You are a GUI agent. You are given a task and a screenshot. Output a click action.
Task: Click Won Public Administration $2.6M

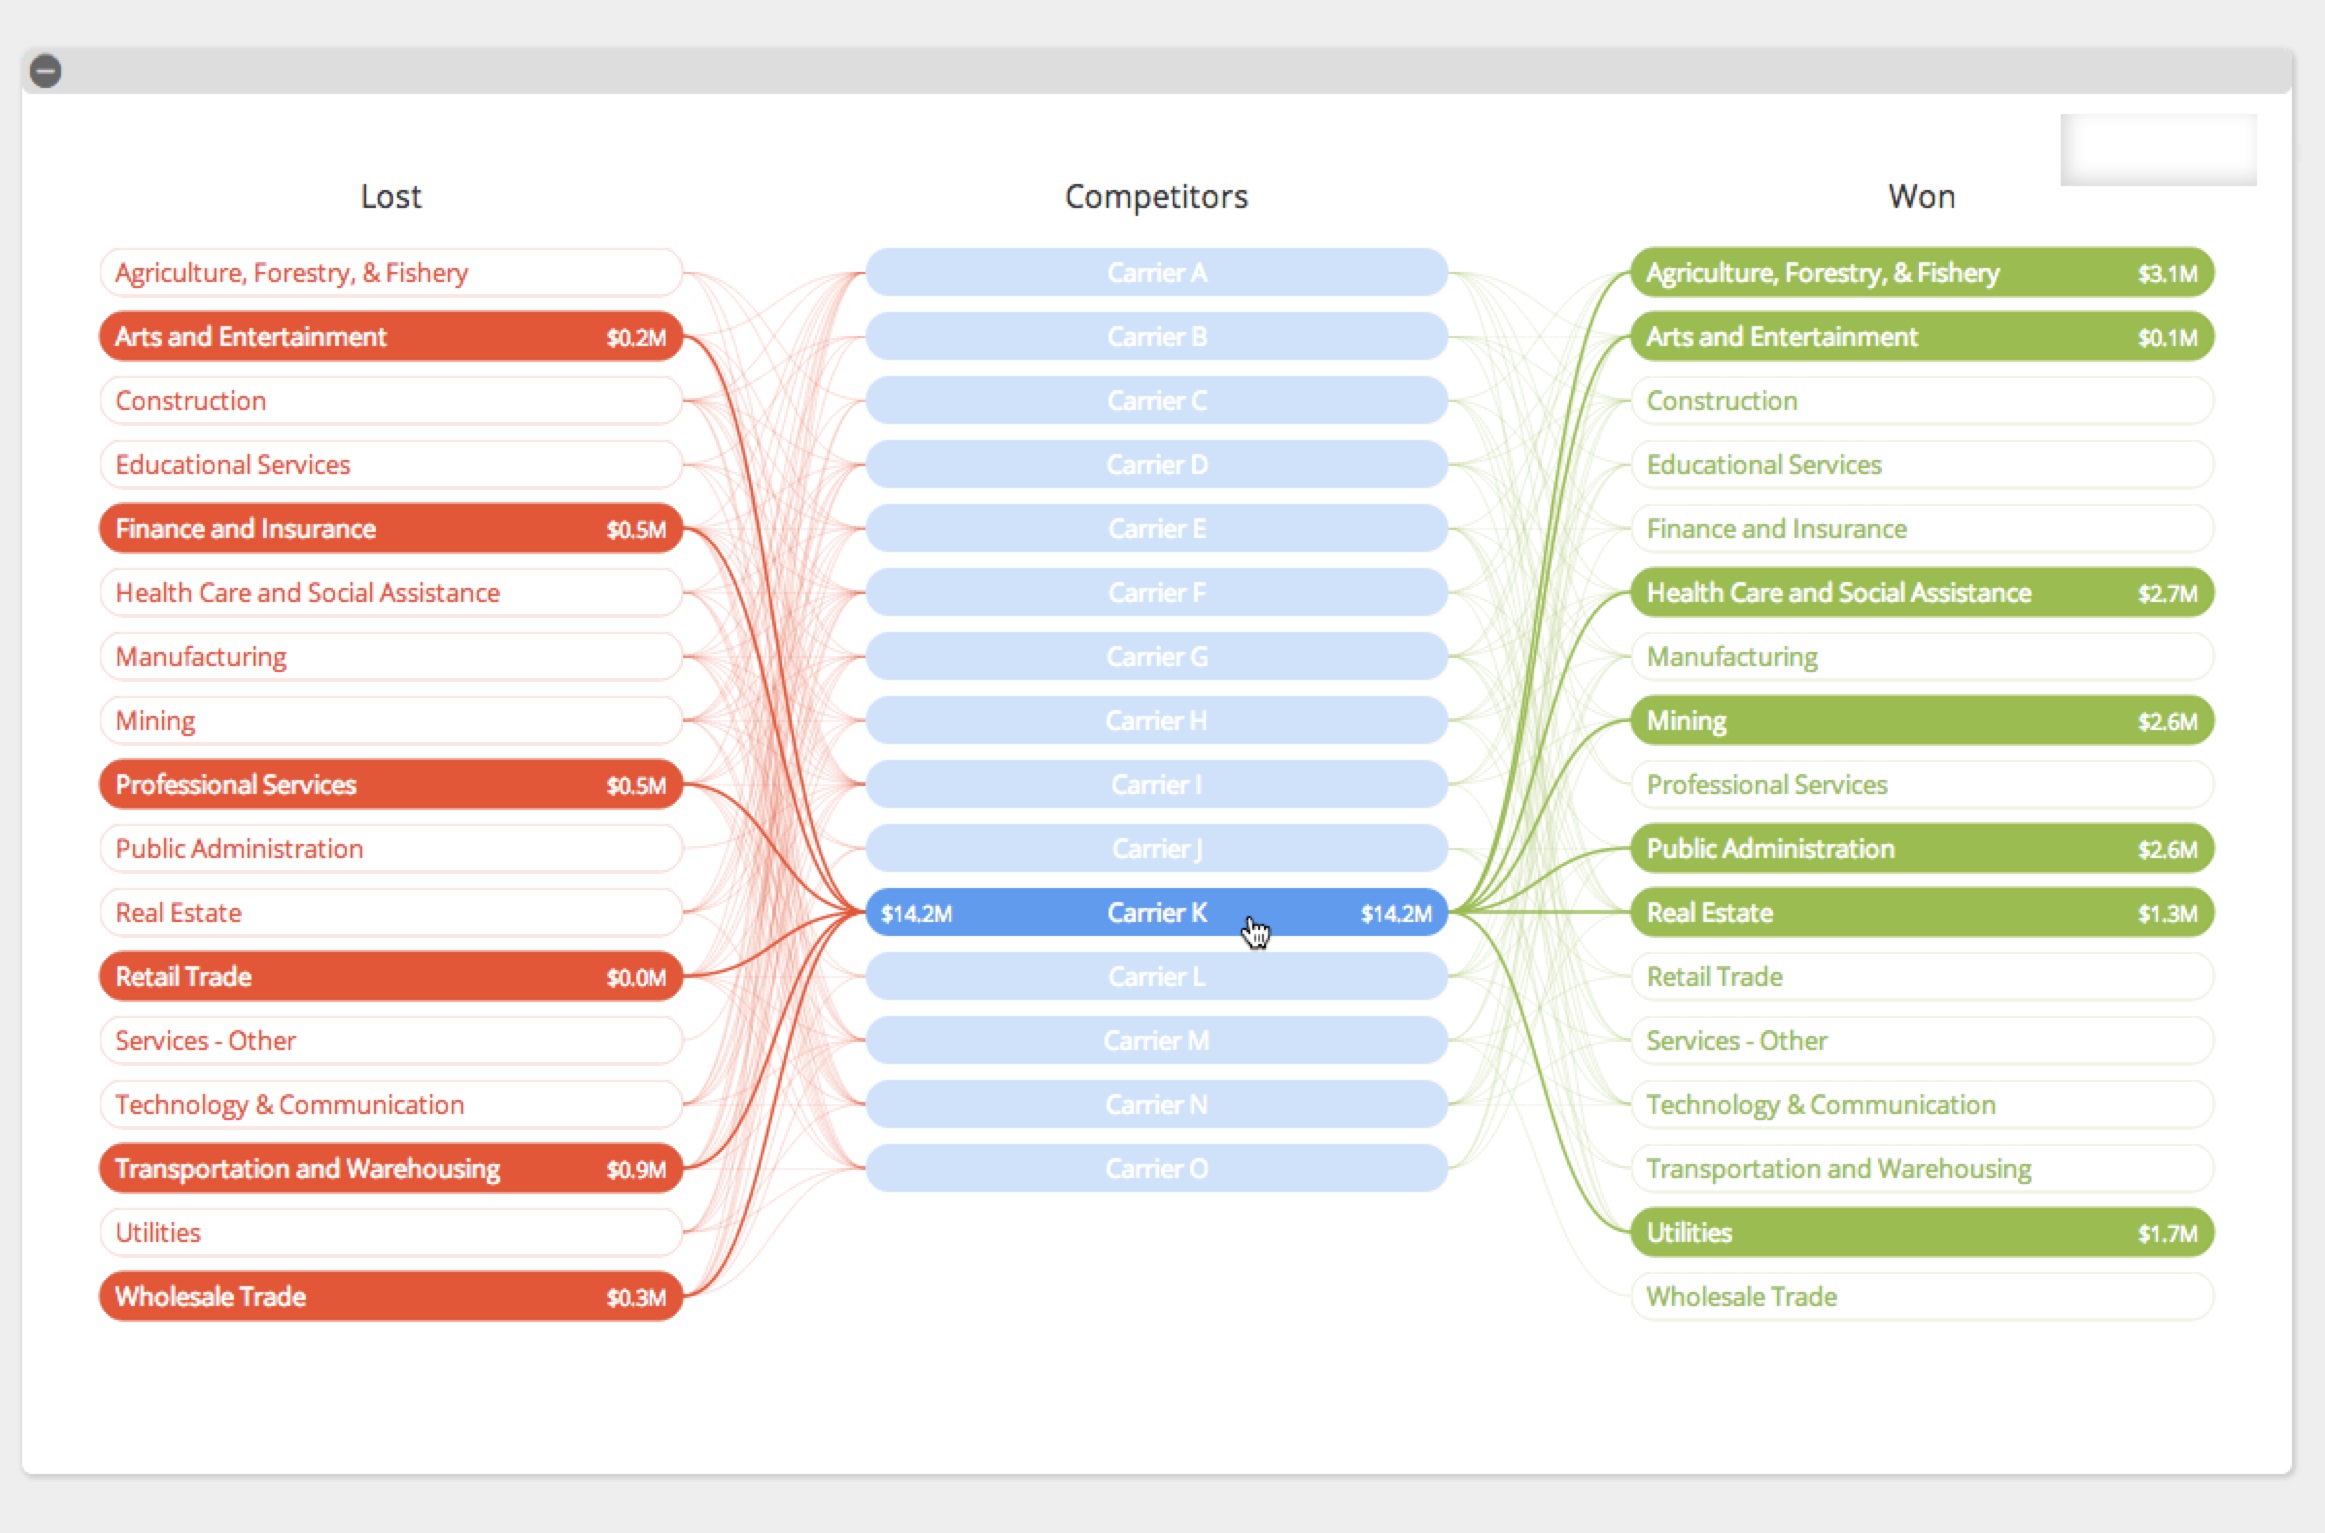click(1920, 849)
